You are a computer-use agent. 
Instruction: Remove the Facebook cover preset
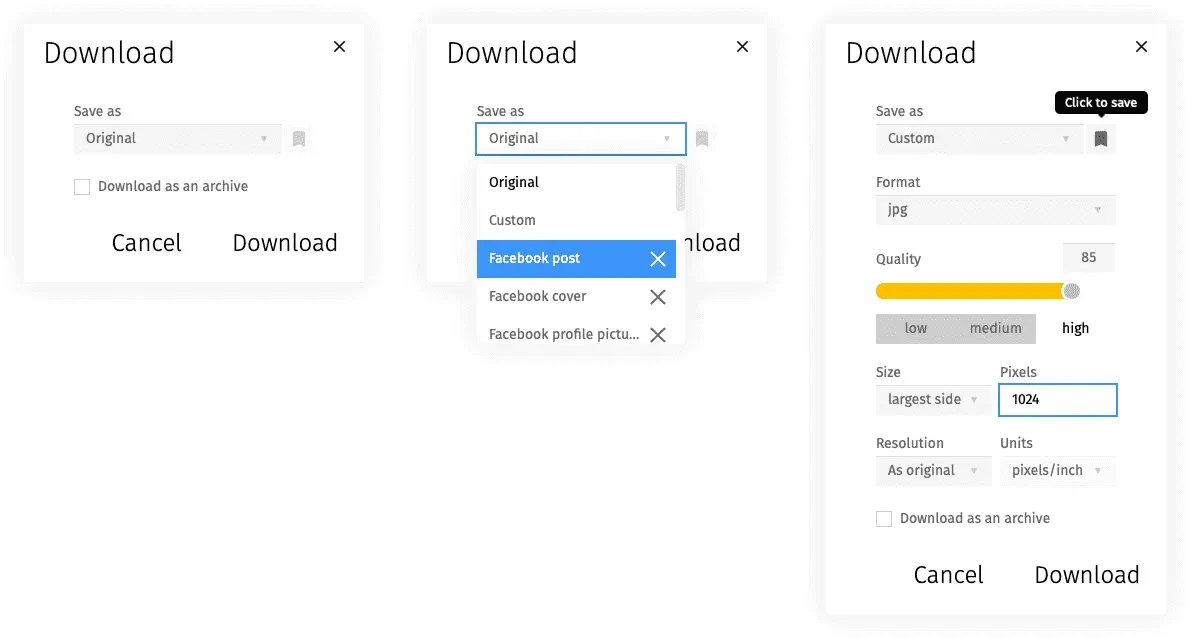[658, 297]
